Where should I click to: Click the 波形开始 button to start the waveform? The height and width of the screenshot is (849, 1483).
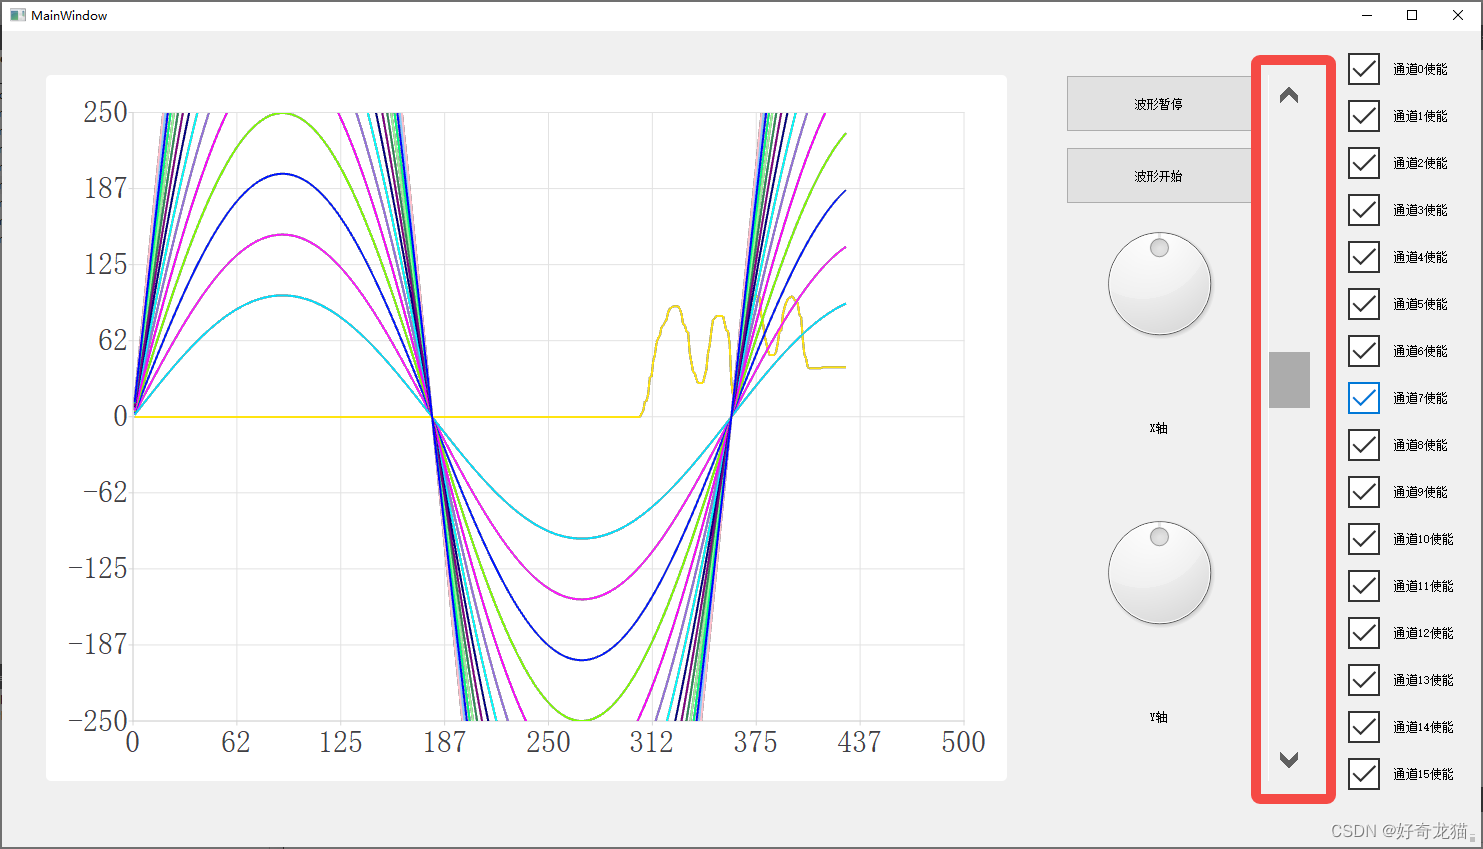(x=1158, y=176)
